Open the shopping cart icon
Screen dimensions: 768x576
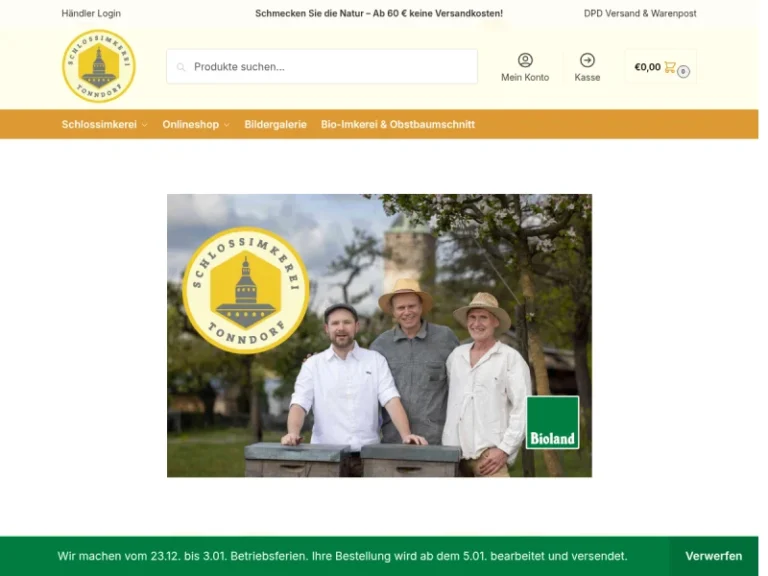tap(670, 67)
